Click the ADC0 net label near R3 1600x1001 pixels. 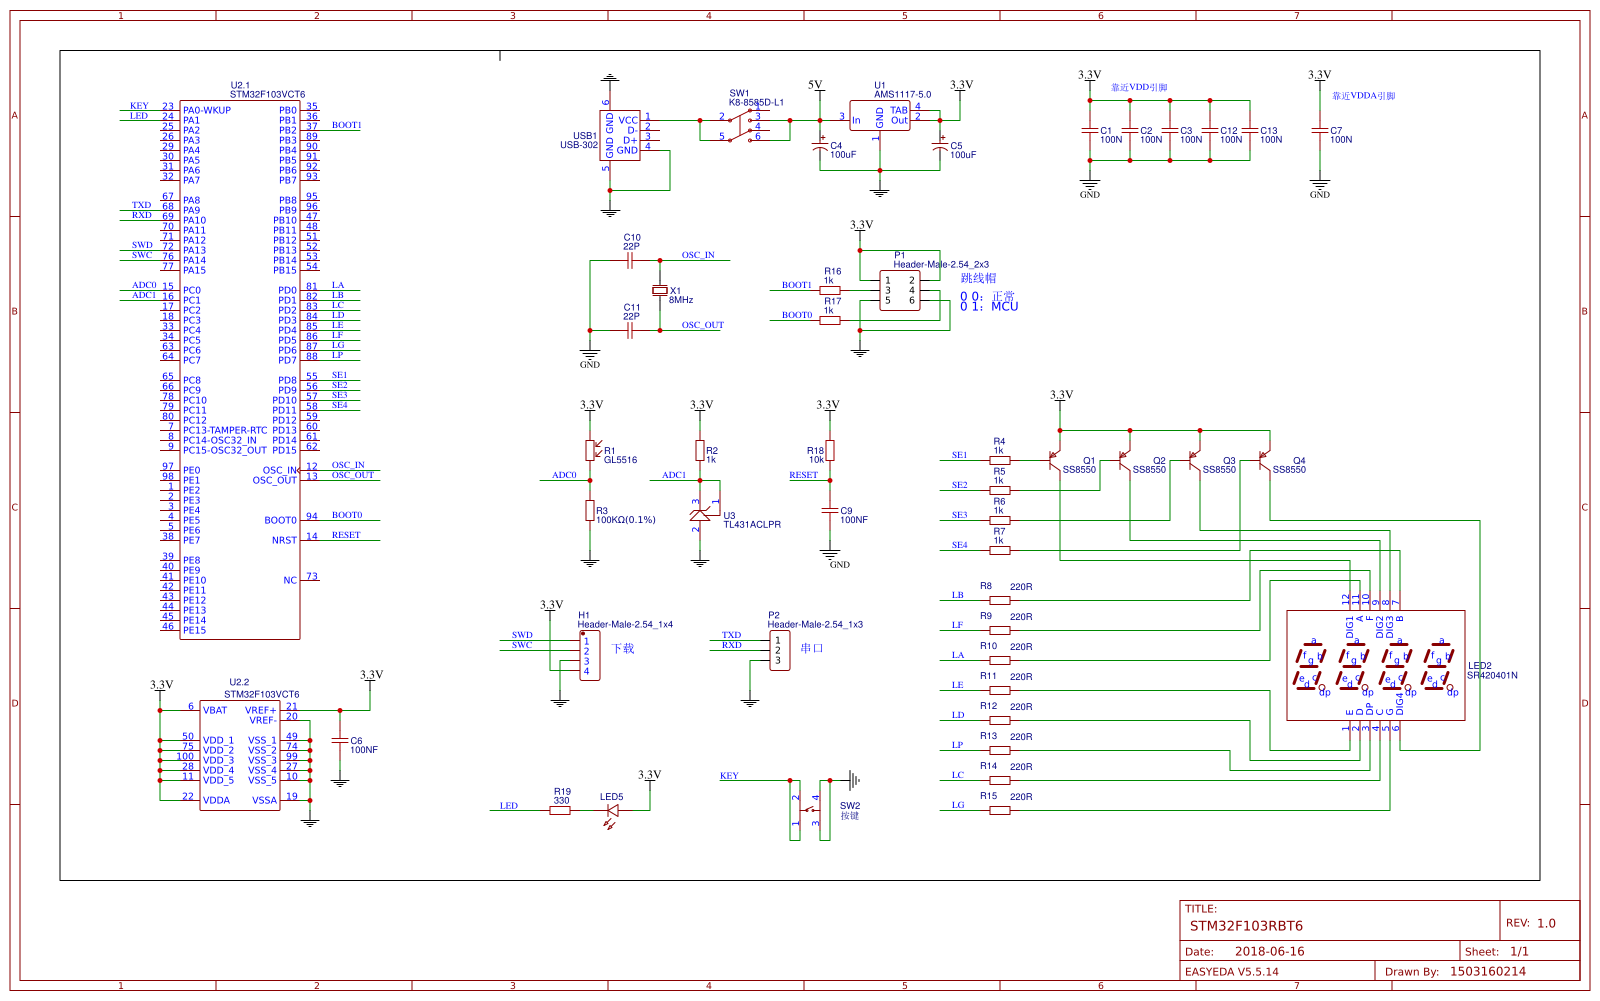pyautogui.click(x=564, y=475)
